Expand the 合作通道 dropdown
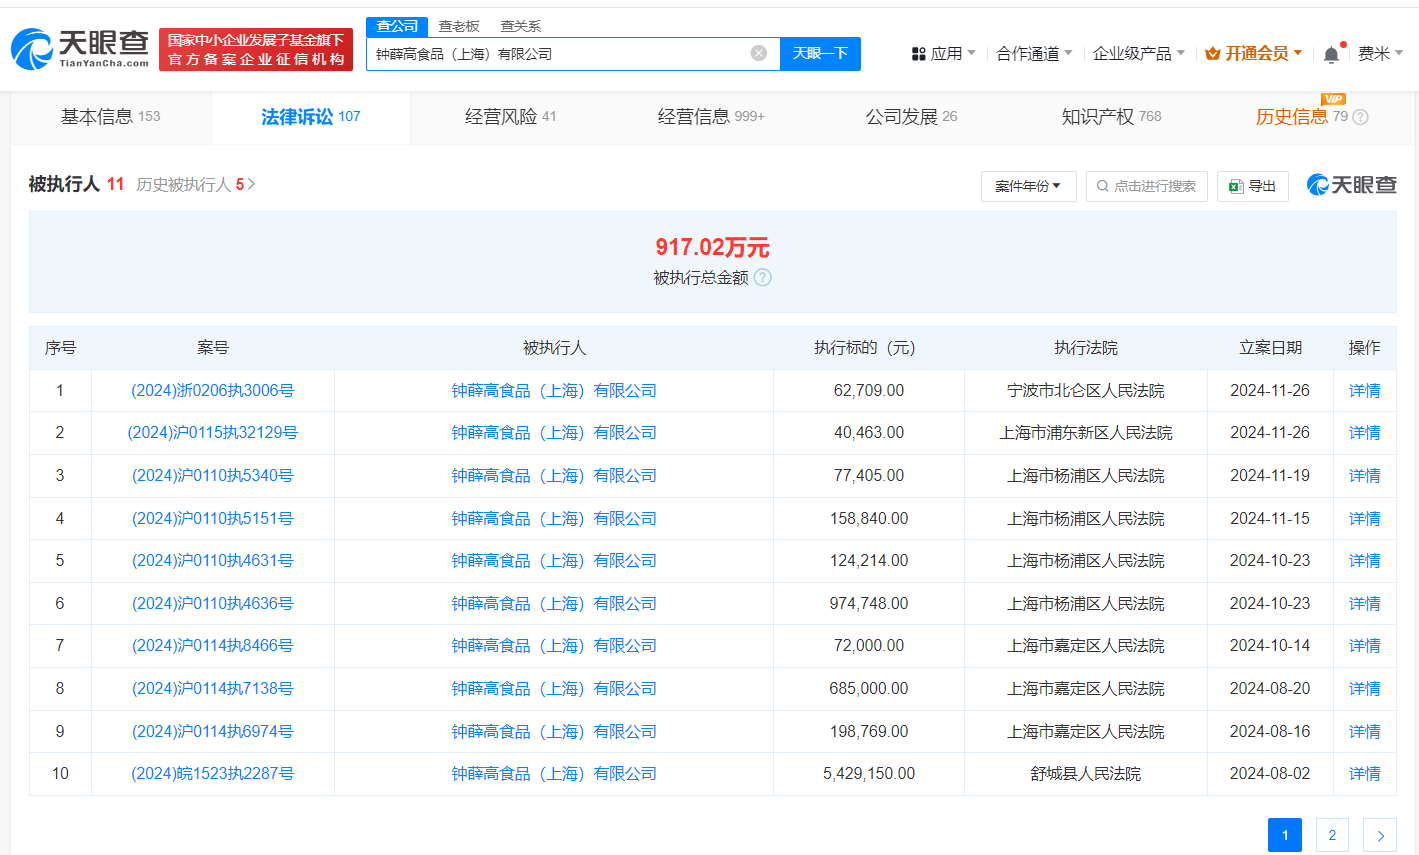This screenshot has height=855, width=1419. pyautogui.click(x=1034, y=53)
